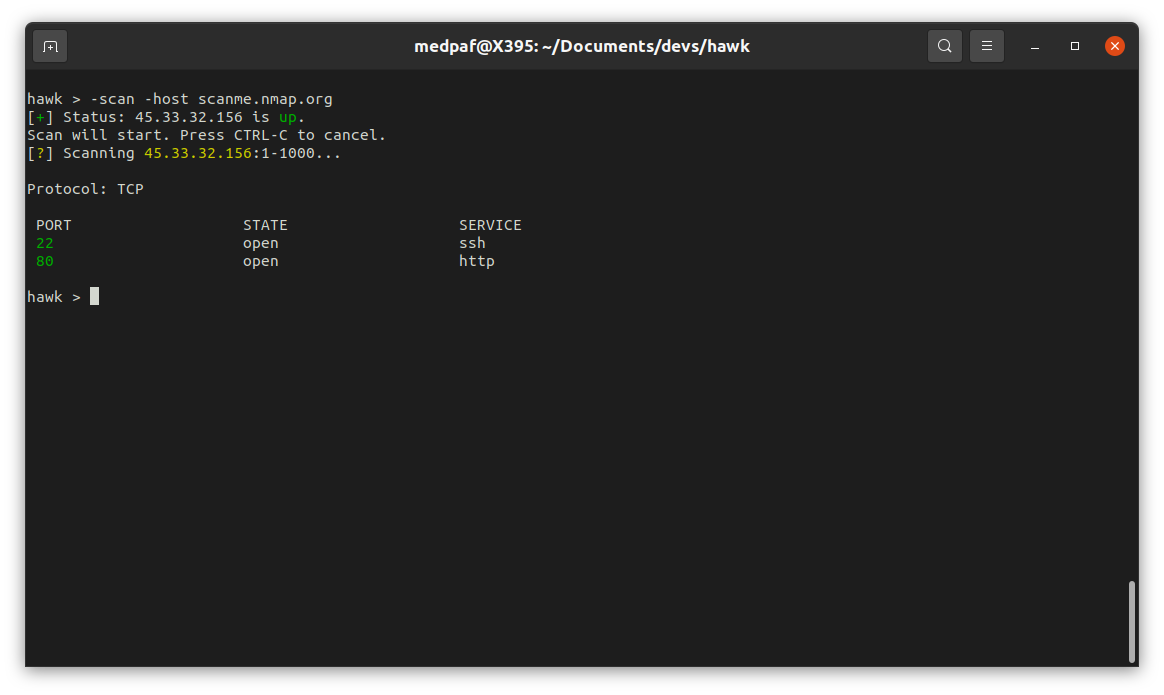The width and height of the screenshot is (1164, 695).
Task: Click the green port 80 entry
Action: click(45, 261)
